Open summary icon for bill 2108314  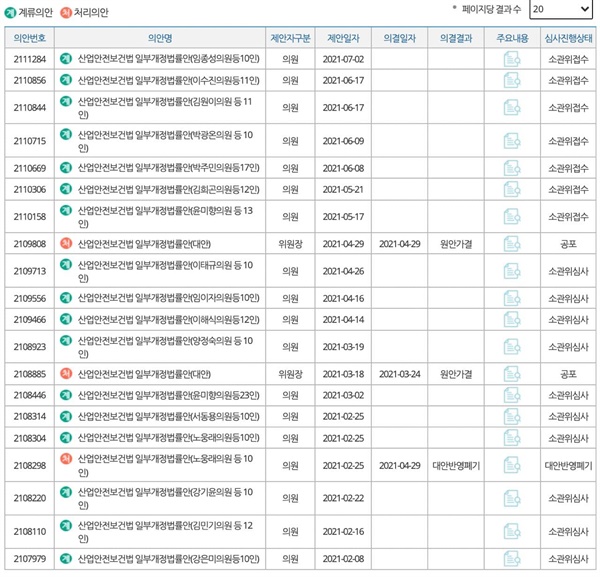(x=512, y=416)
